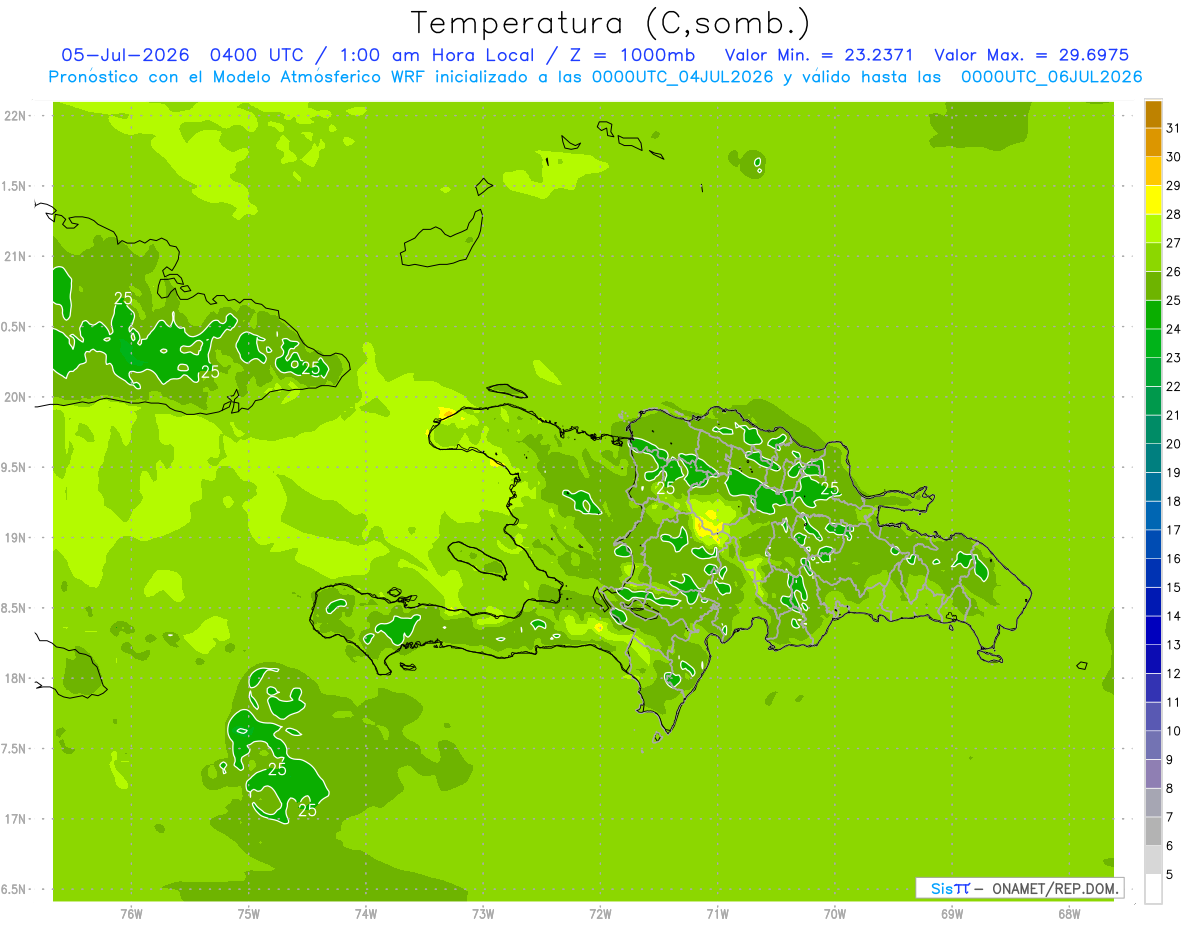
Task: Click the "21N" latitude axis label
Action: click(x=16, y=257)
